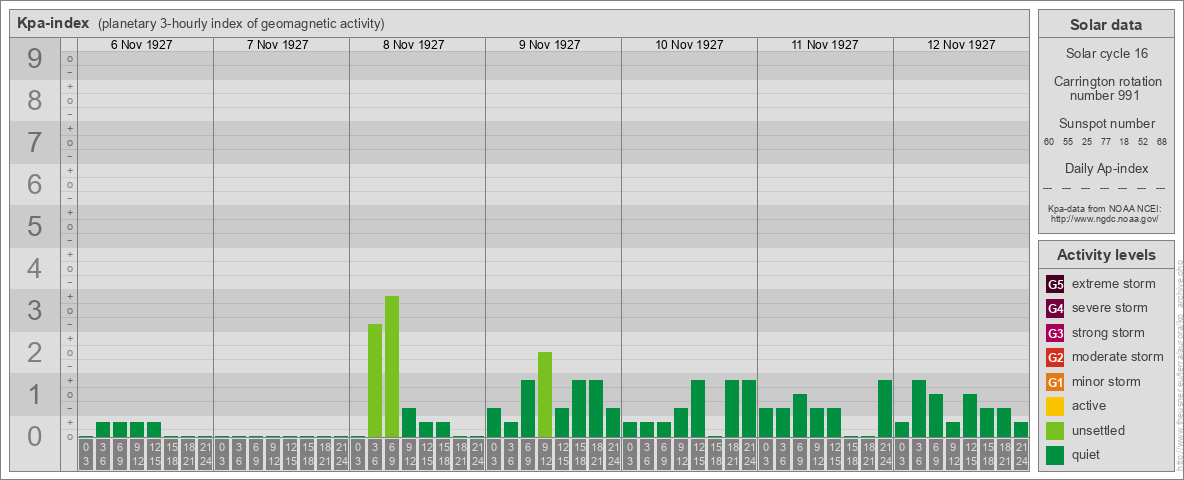Click the 'Kpa-index' chart title
This screenshot has width=1184, height=480.
coord(52,23)
